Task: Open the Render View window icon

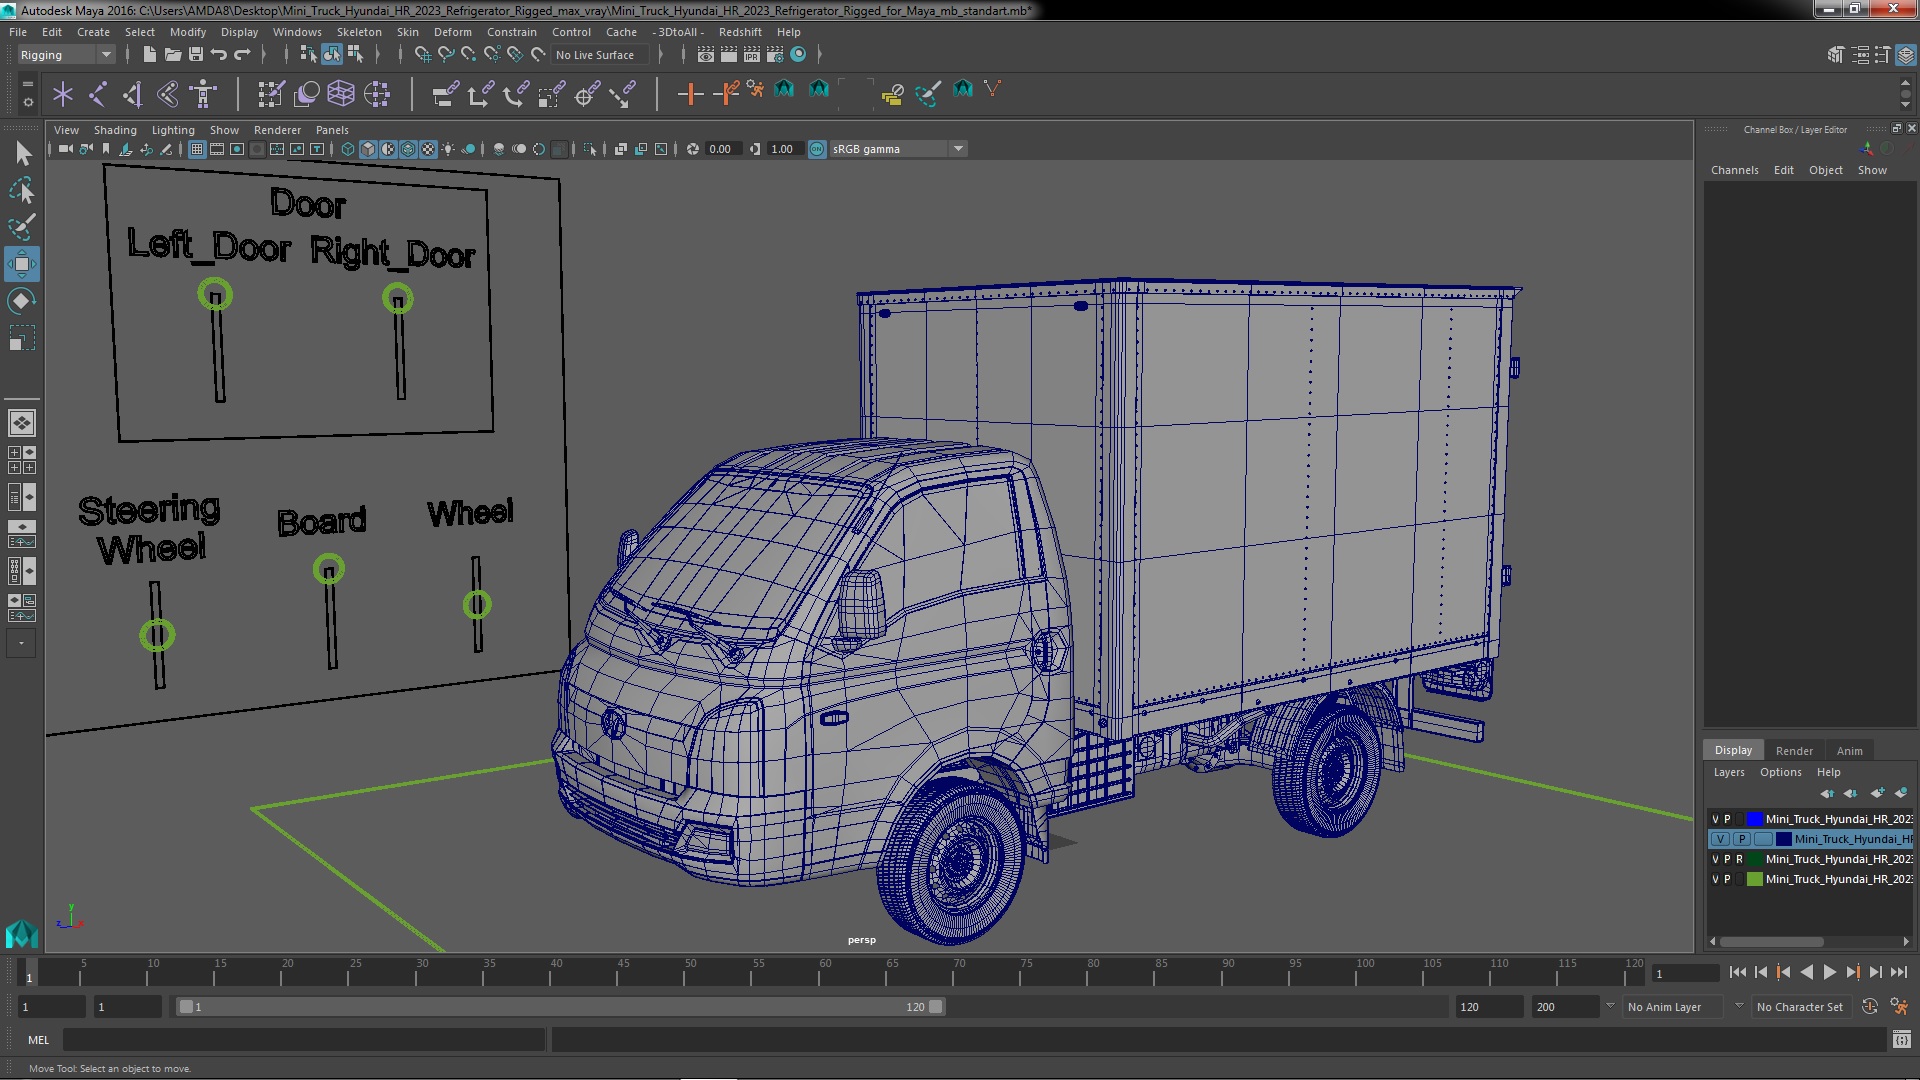Action: tap(706, 54)
